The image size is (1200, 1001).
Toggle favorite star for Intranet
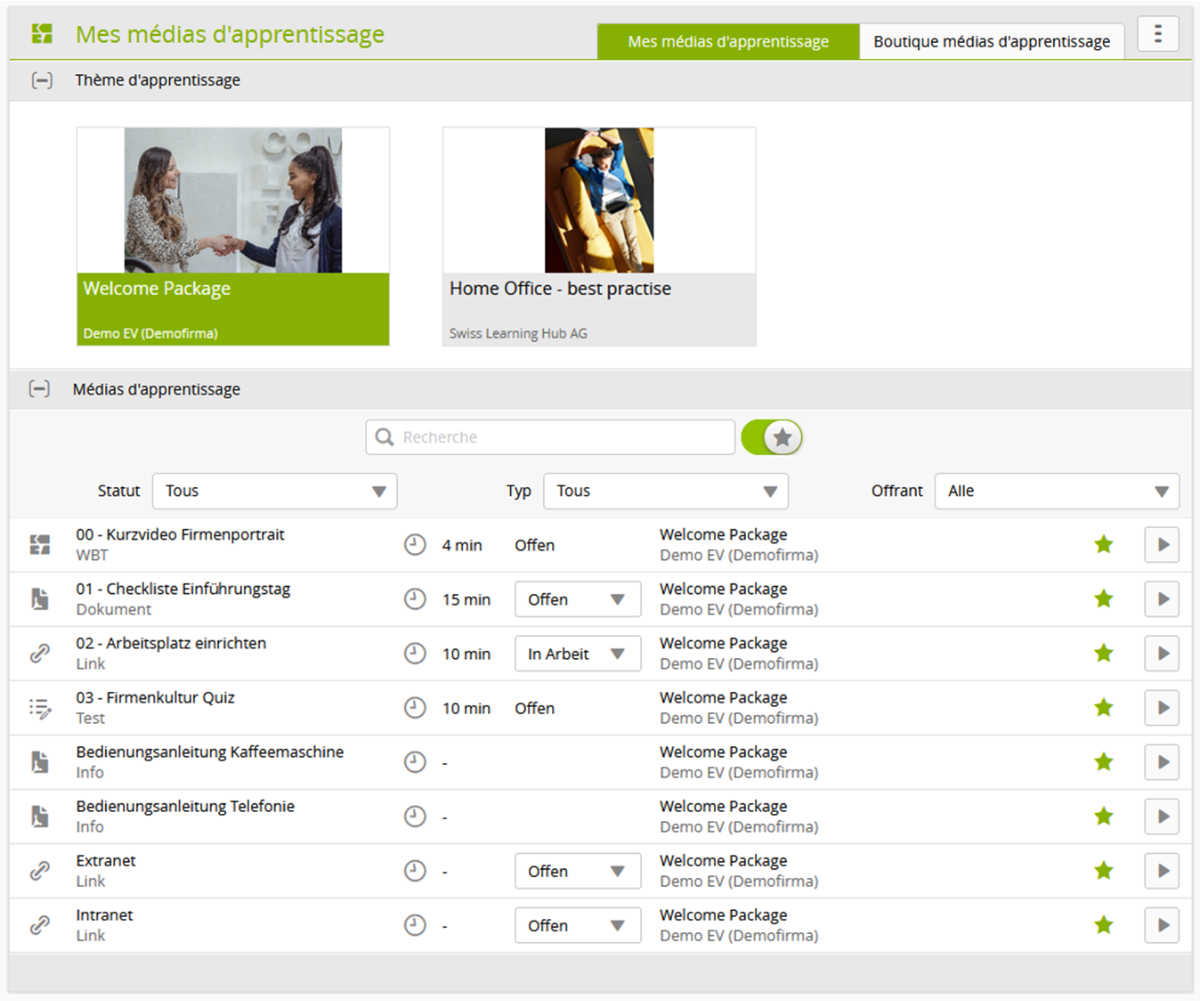(1103, 925)
